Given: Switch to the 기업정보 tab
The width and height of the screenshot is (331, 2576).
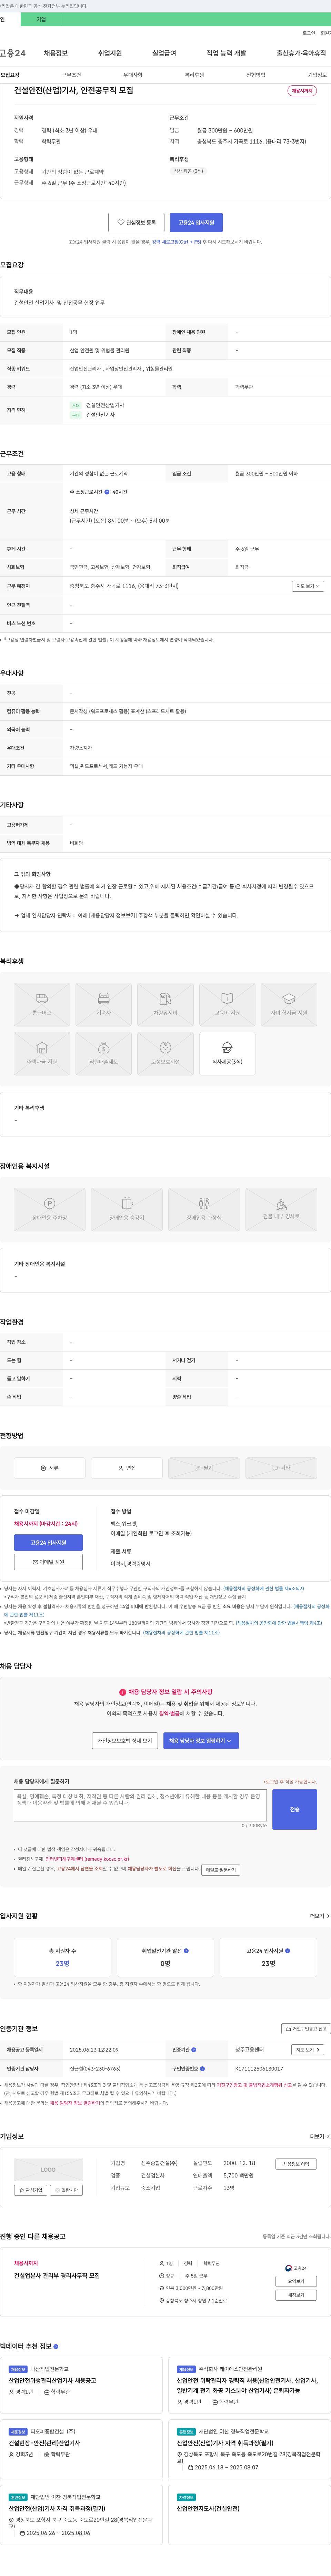Looking at the screenshot, I should click(317, 75).
